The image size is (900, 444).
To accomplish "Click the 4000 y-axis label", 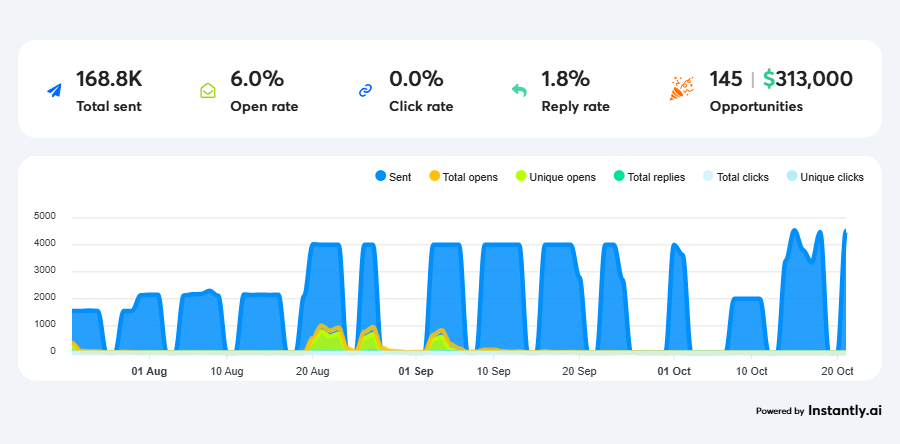I will (45, 244).
